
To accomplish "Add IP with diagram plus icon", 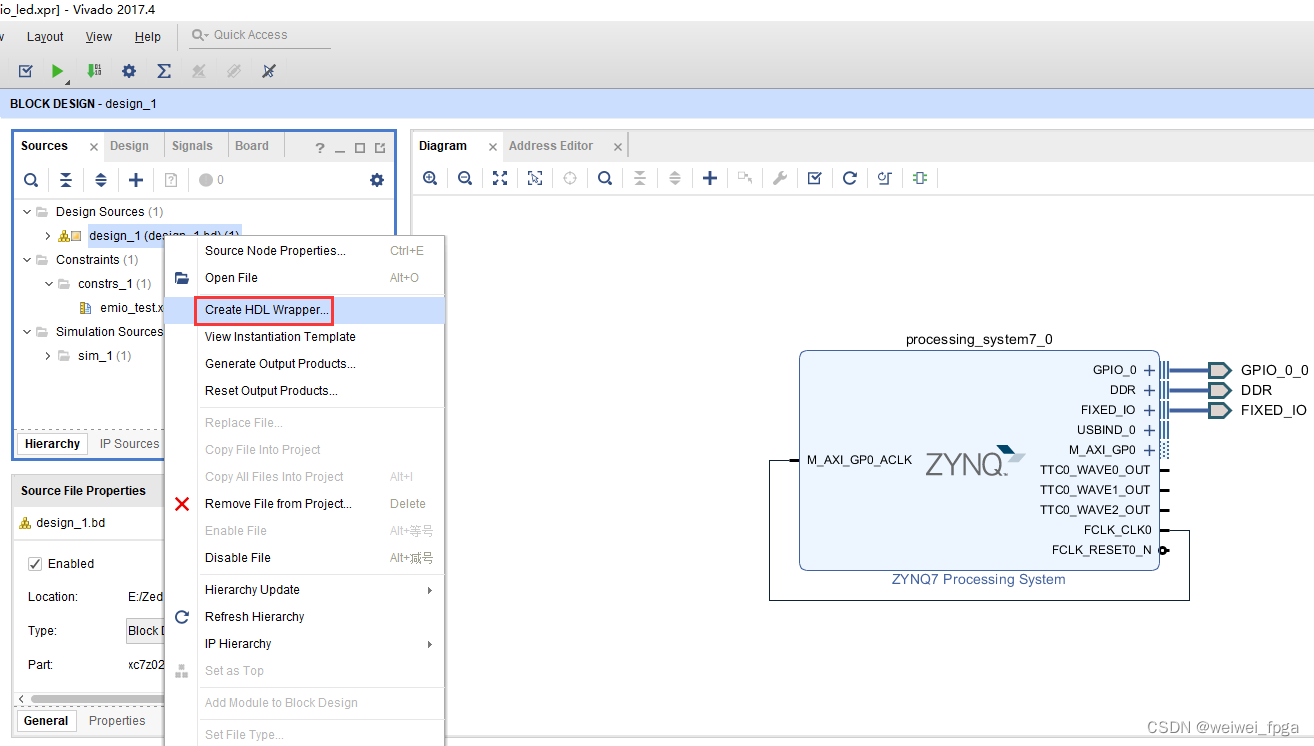I will [x=710, y=178].
